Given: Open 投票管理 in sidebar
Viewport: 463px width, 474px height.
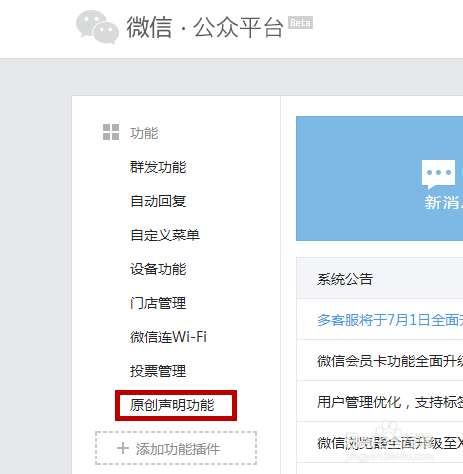Looking at the screenshot, I should [158, 371].
